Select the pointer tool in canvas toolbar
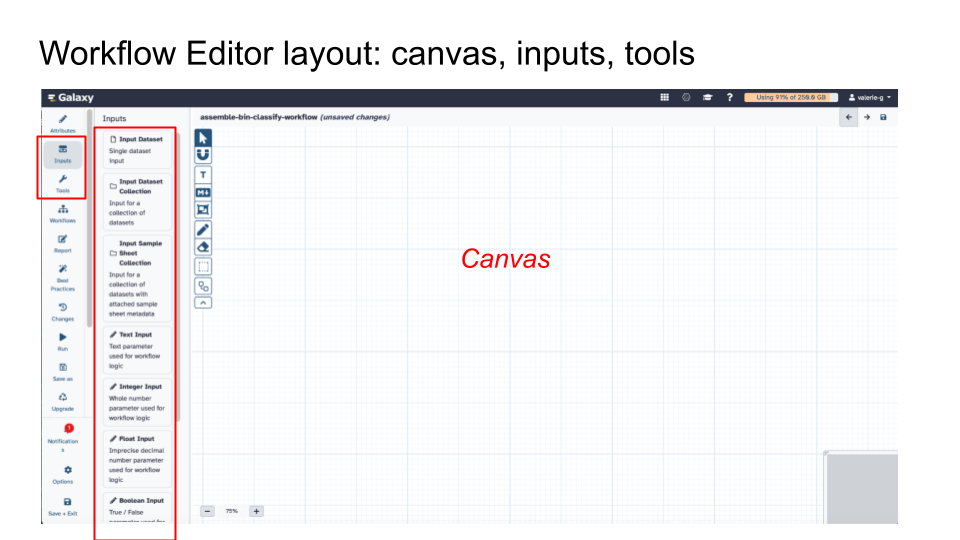Viewport: 960px width, 540px height. point(203,138)
